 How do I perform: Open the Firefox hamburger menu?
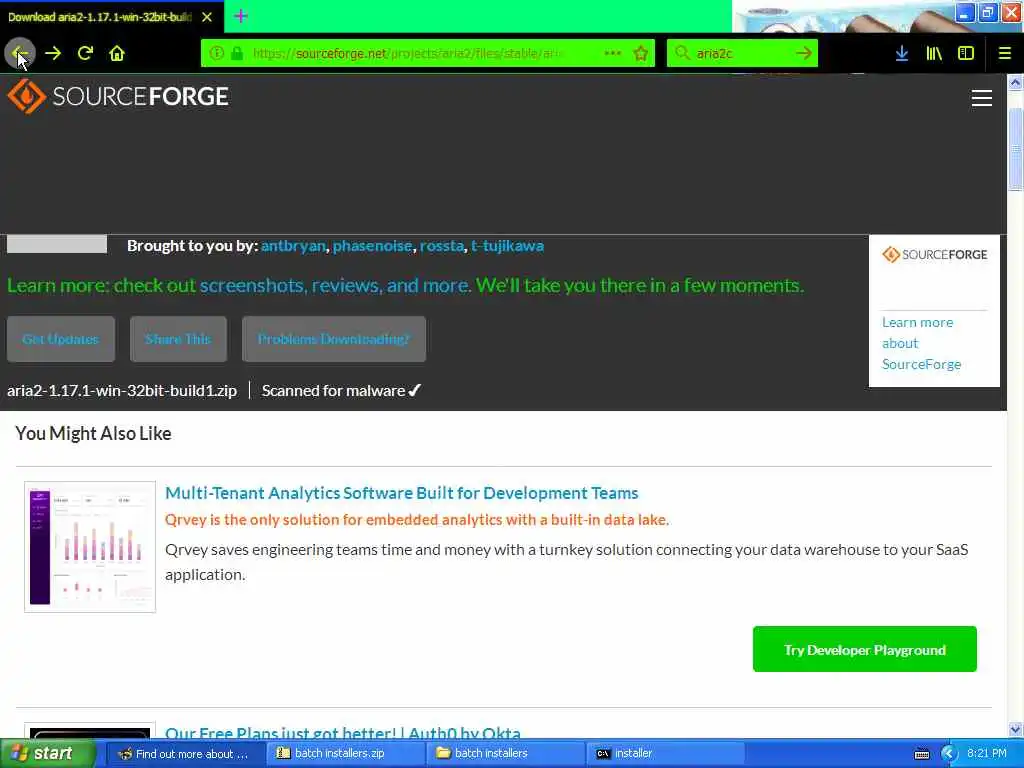(1004, 54)
